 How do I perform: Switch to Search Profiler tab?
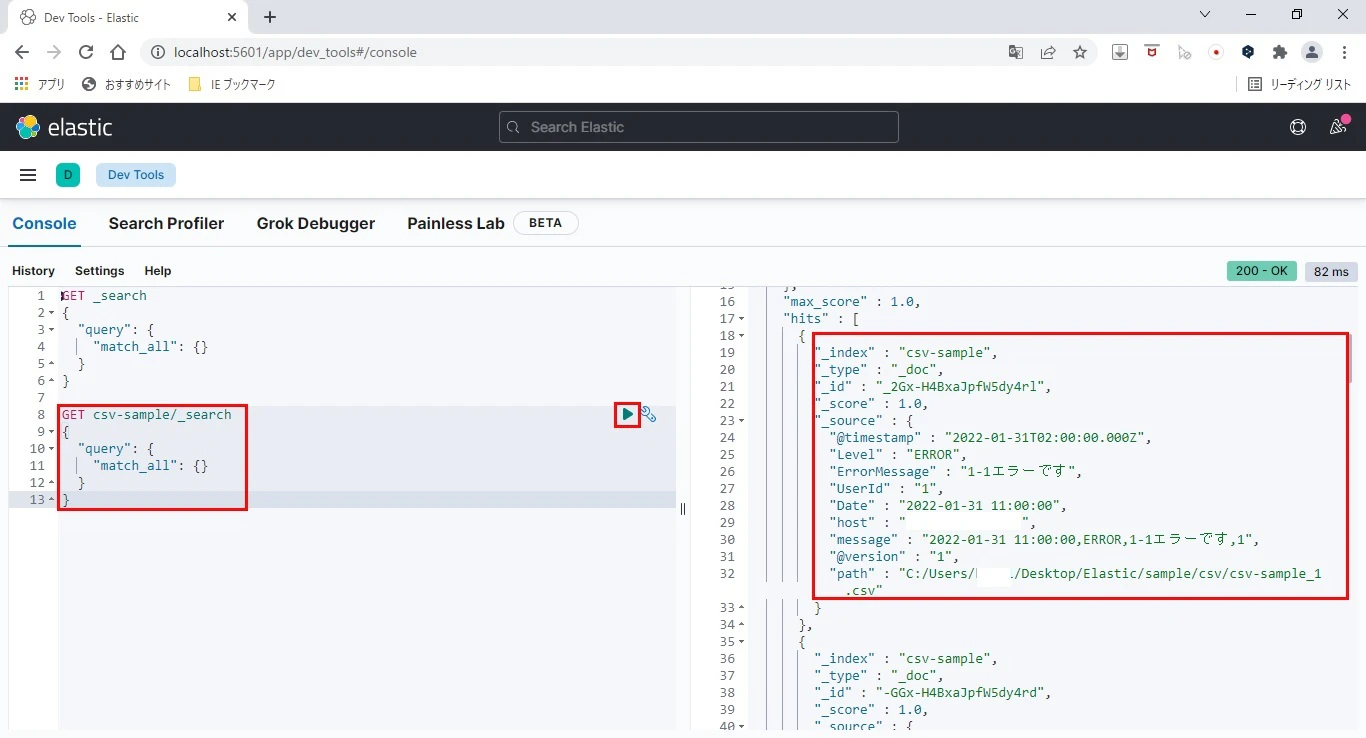[x=166, y=224]
